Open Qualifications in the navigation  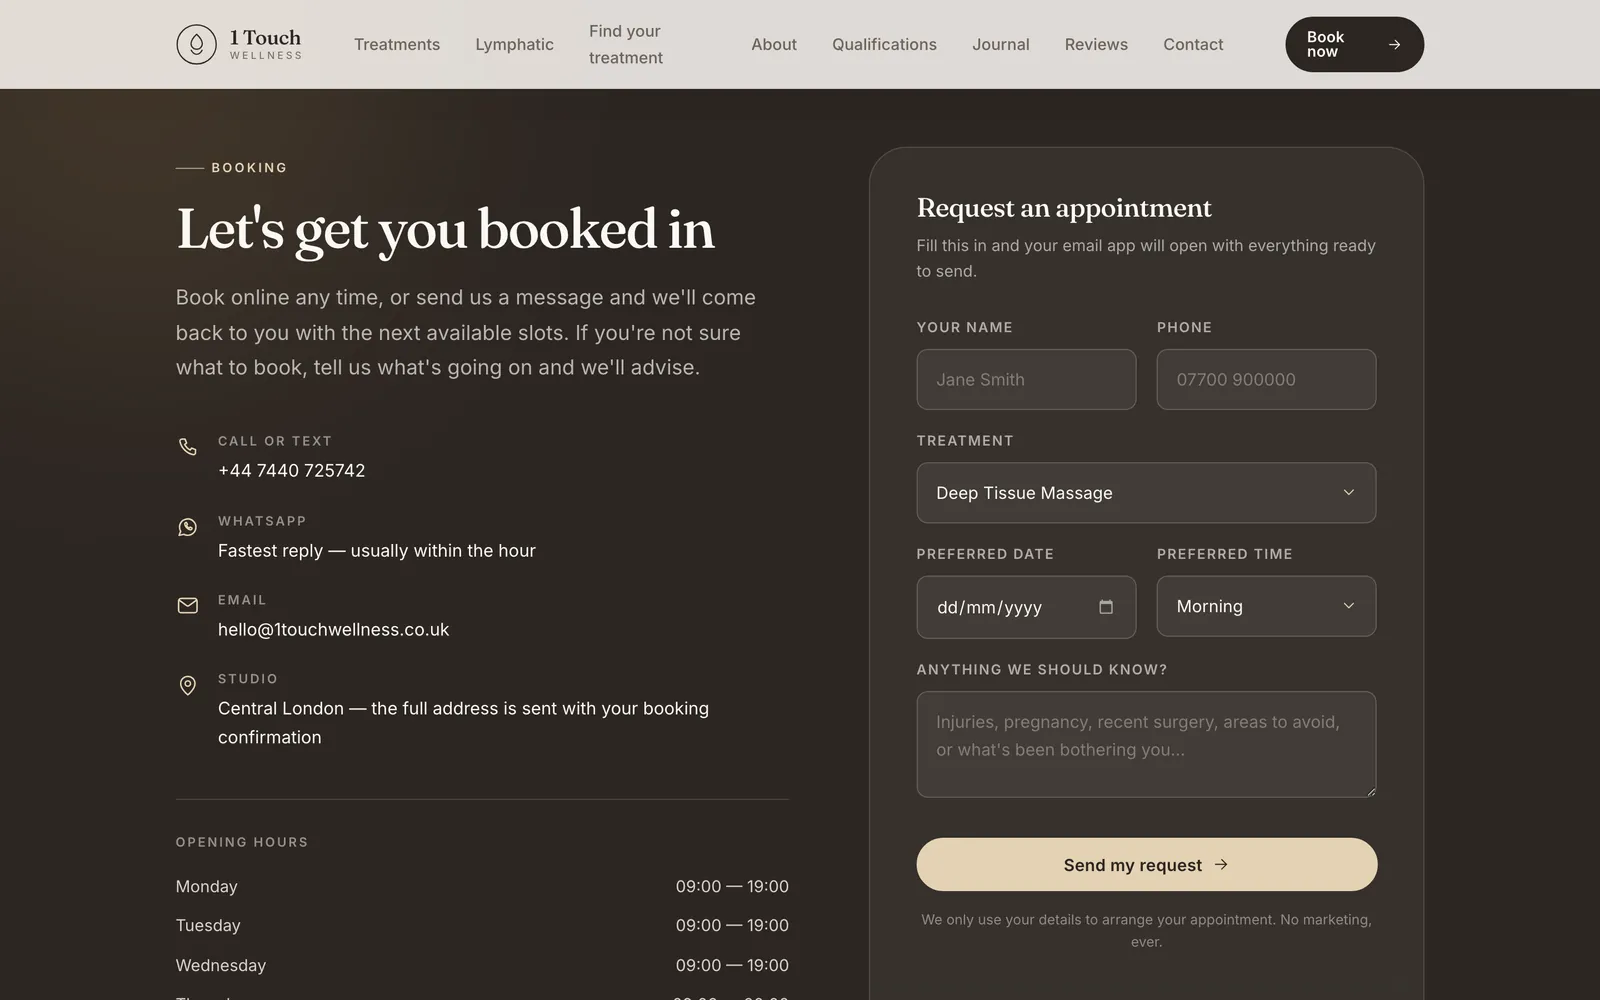pos(884,44)
